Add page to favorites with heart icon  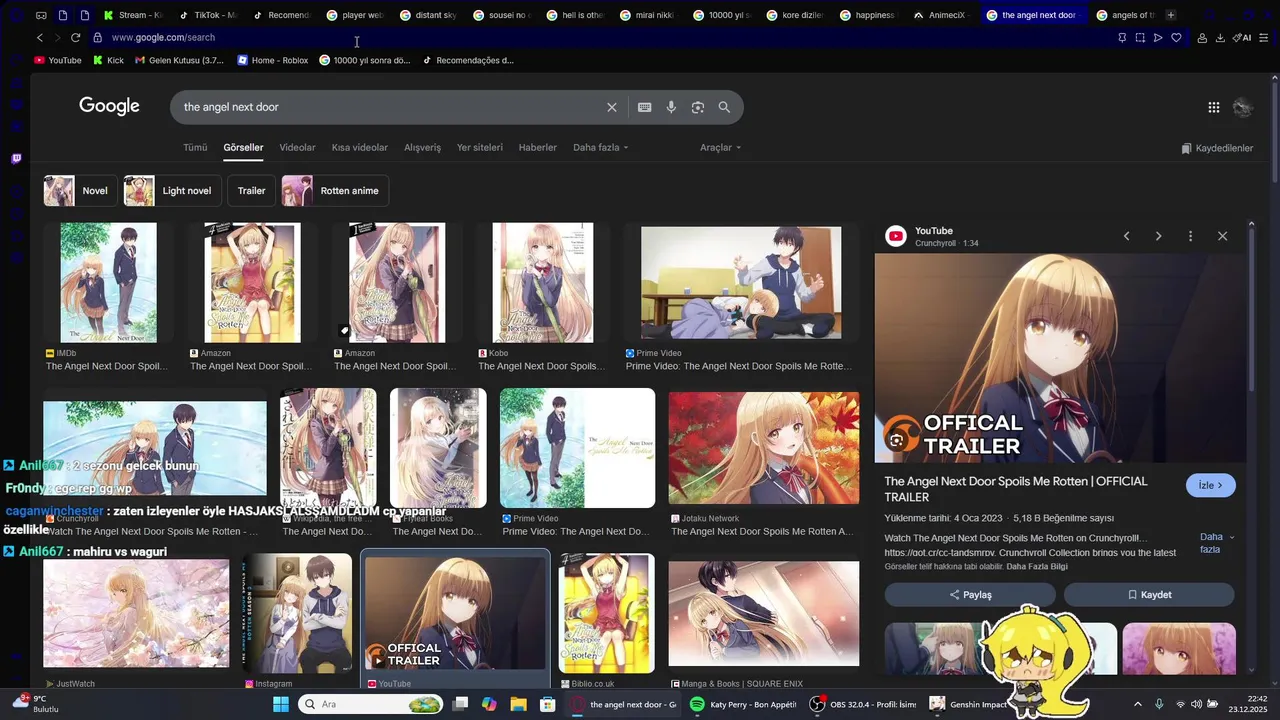click(1176, 37)
